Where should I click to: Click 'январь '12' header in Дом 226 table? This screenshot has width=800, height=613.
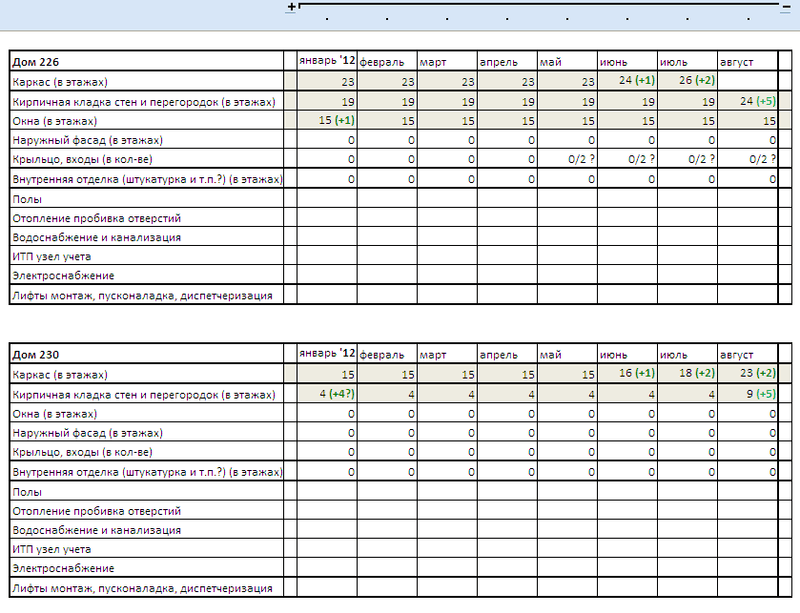(x=327, y=62)
